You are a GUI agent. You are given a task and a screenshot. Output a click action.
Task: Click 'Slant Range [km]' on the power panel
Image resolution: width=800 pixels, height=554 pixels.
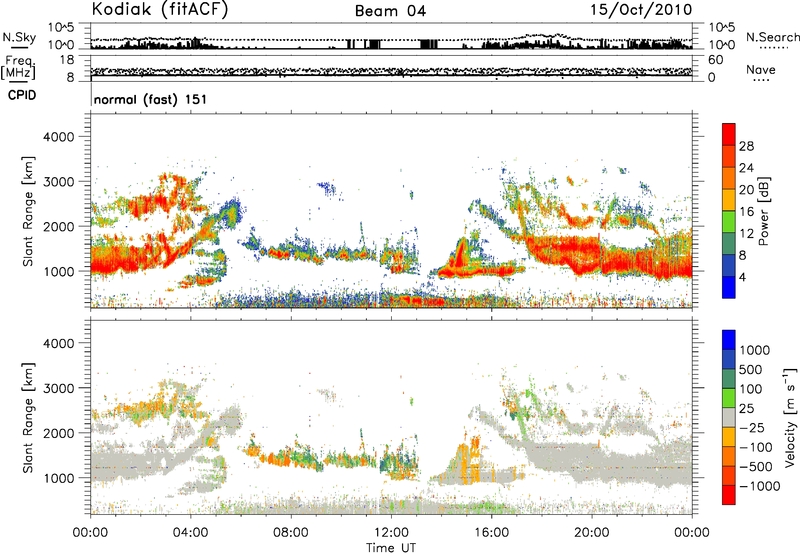click(28, 211)
